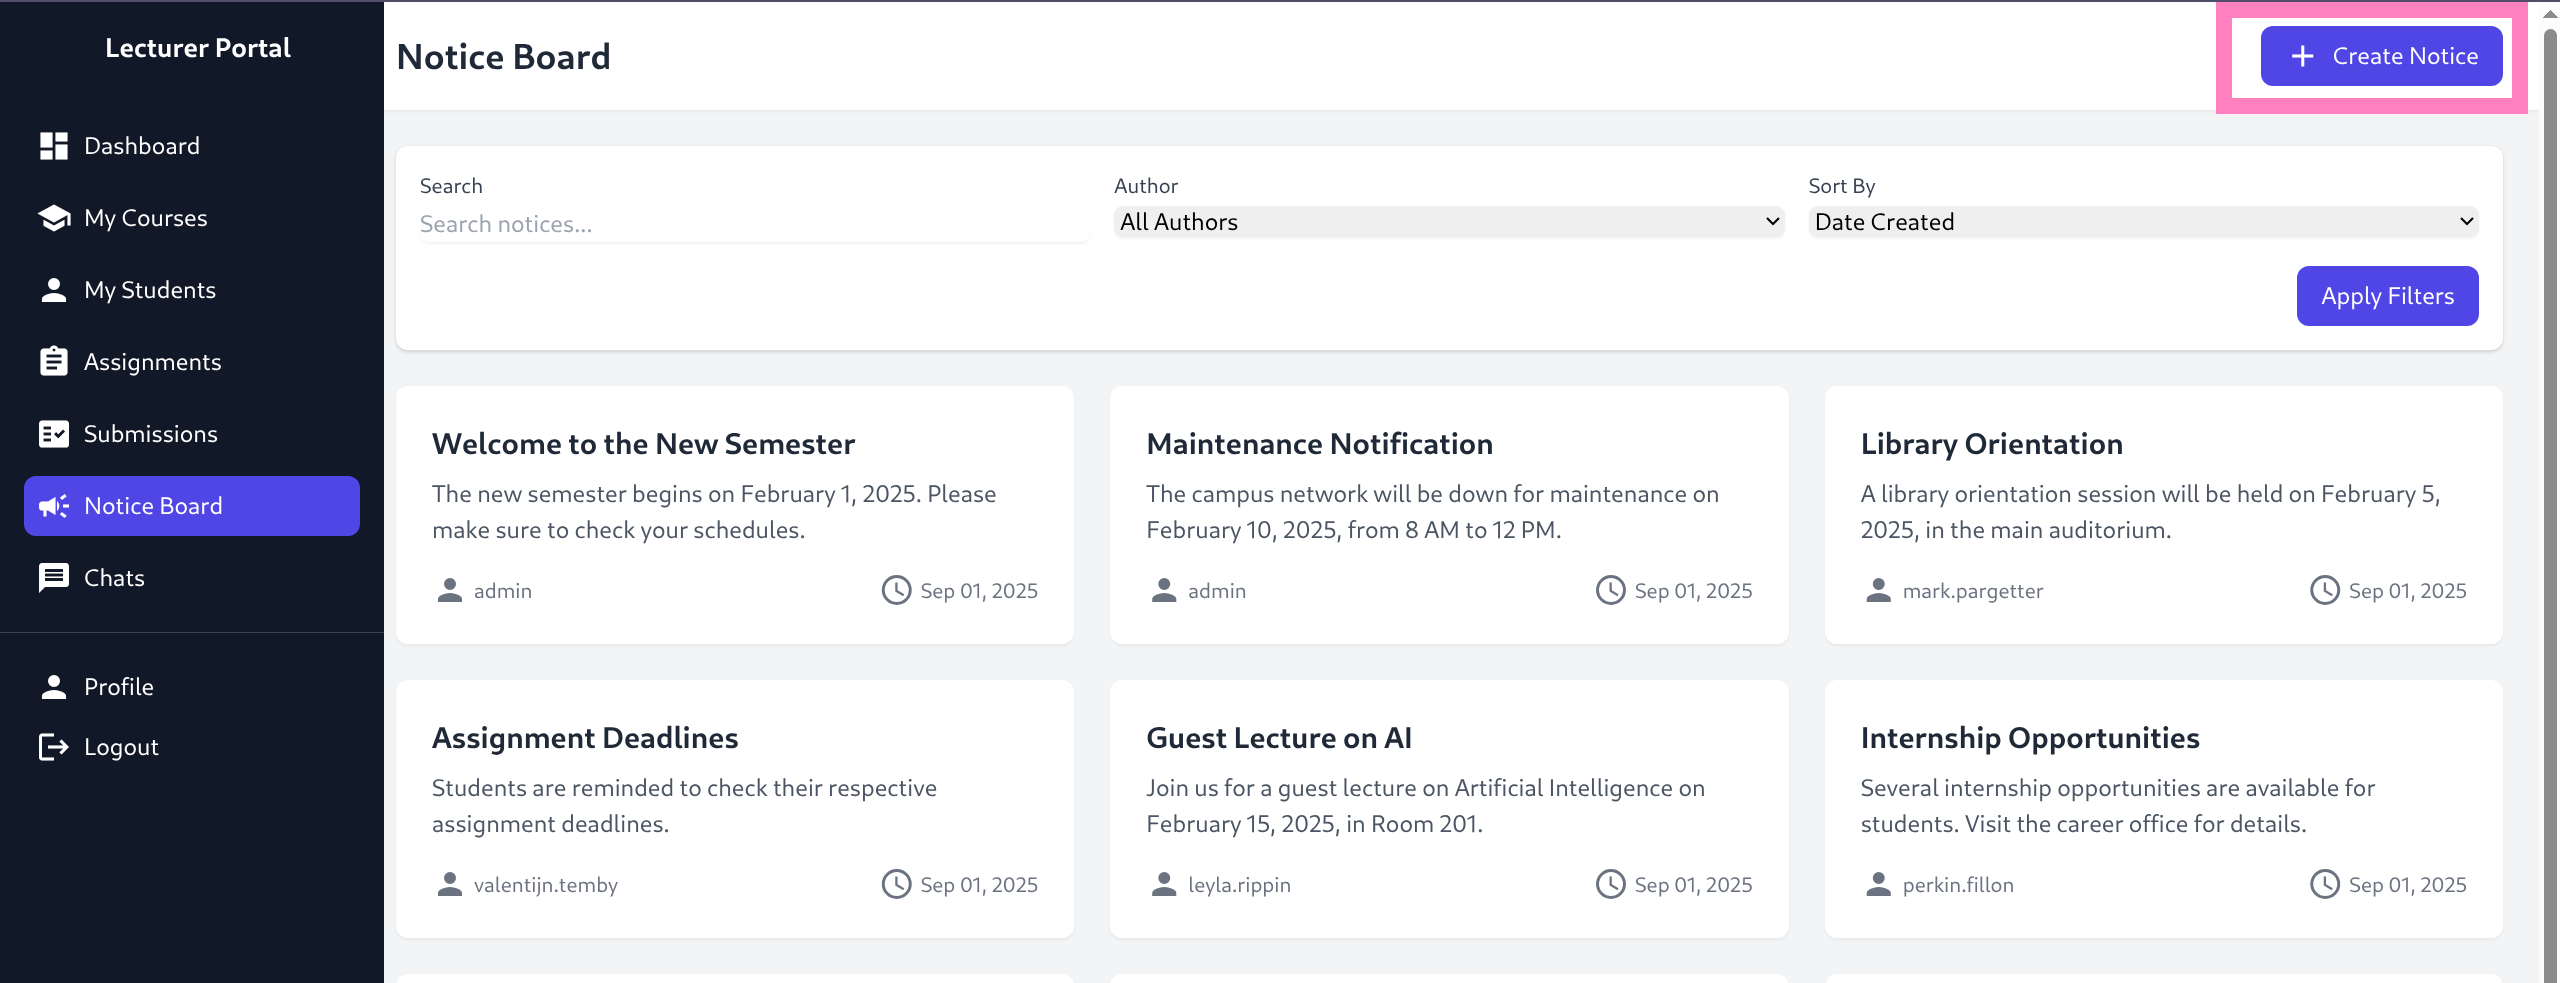The image size is (2560, 983).
Task: Focus the Search notices input field
Action: coord(753,225)
